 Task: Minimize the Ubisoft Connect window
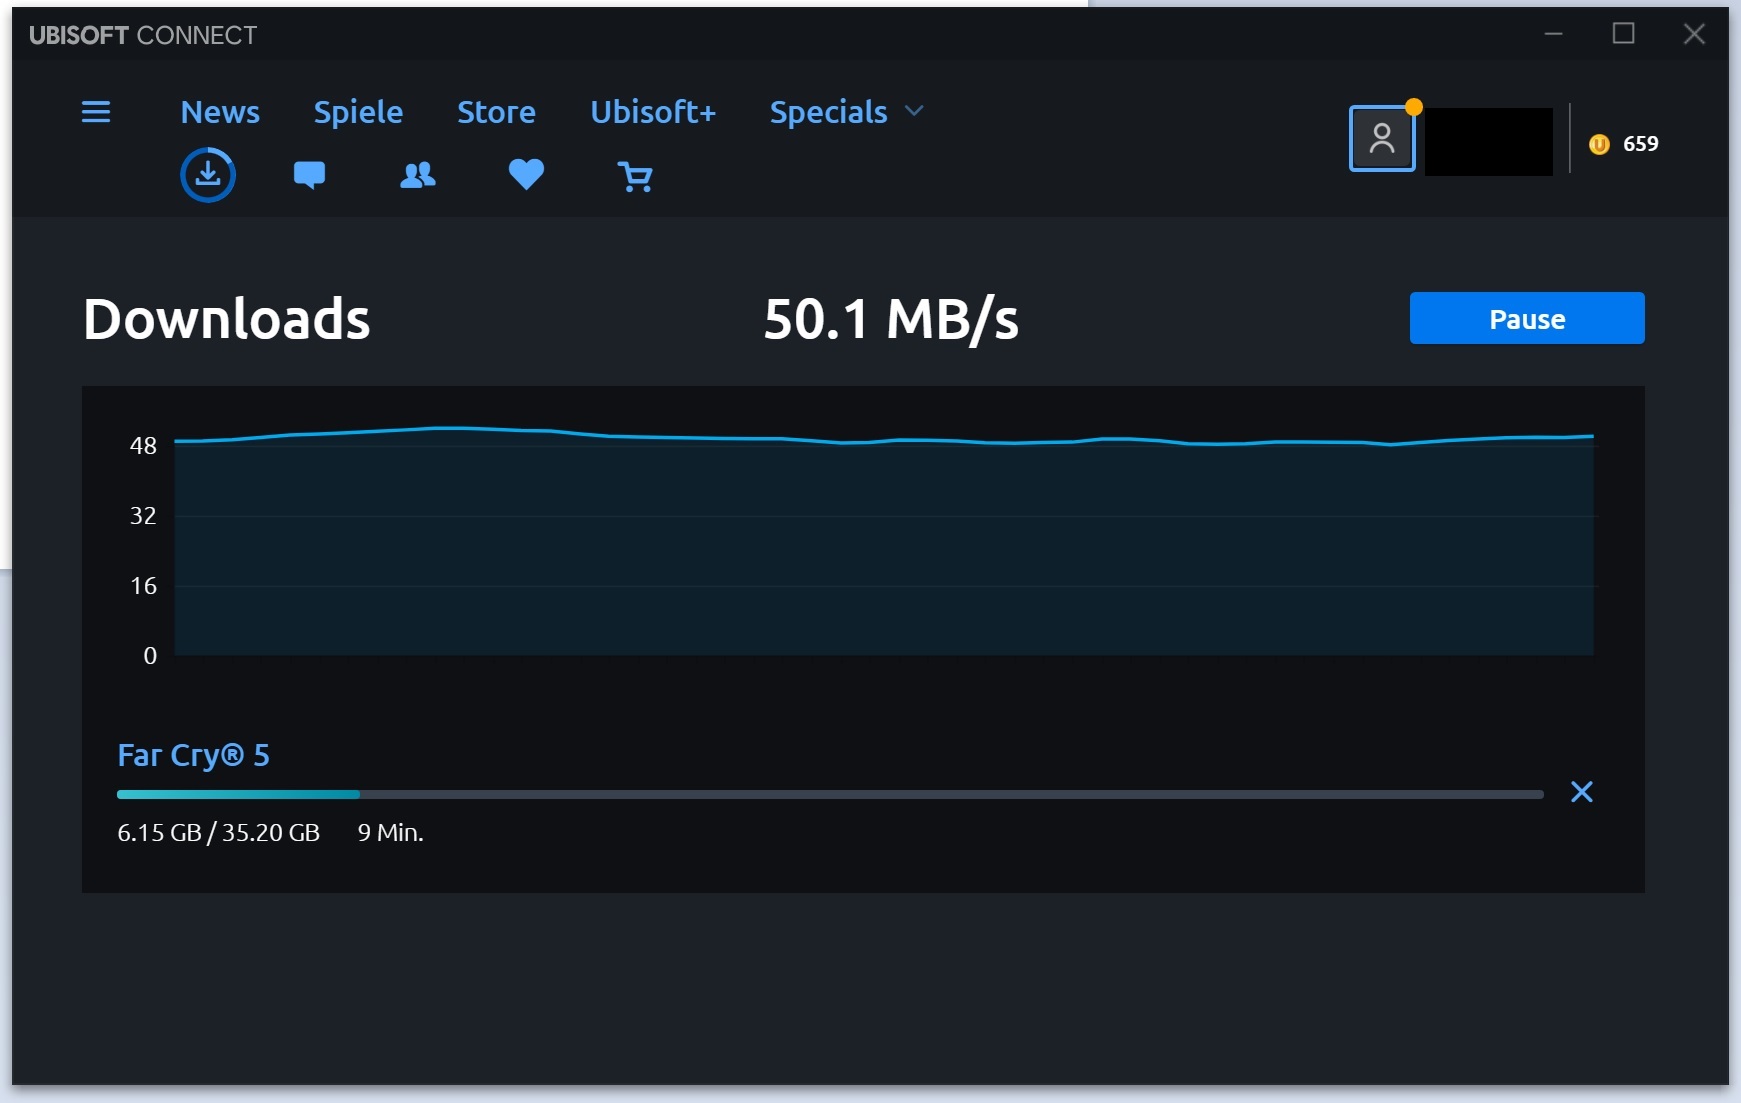1554,34
